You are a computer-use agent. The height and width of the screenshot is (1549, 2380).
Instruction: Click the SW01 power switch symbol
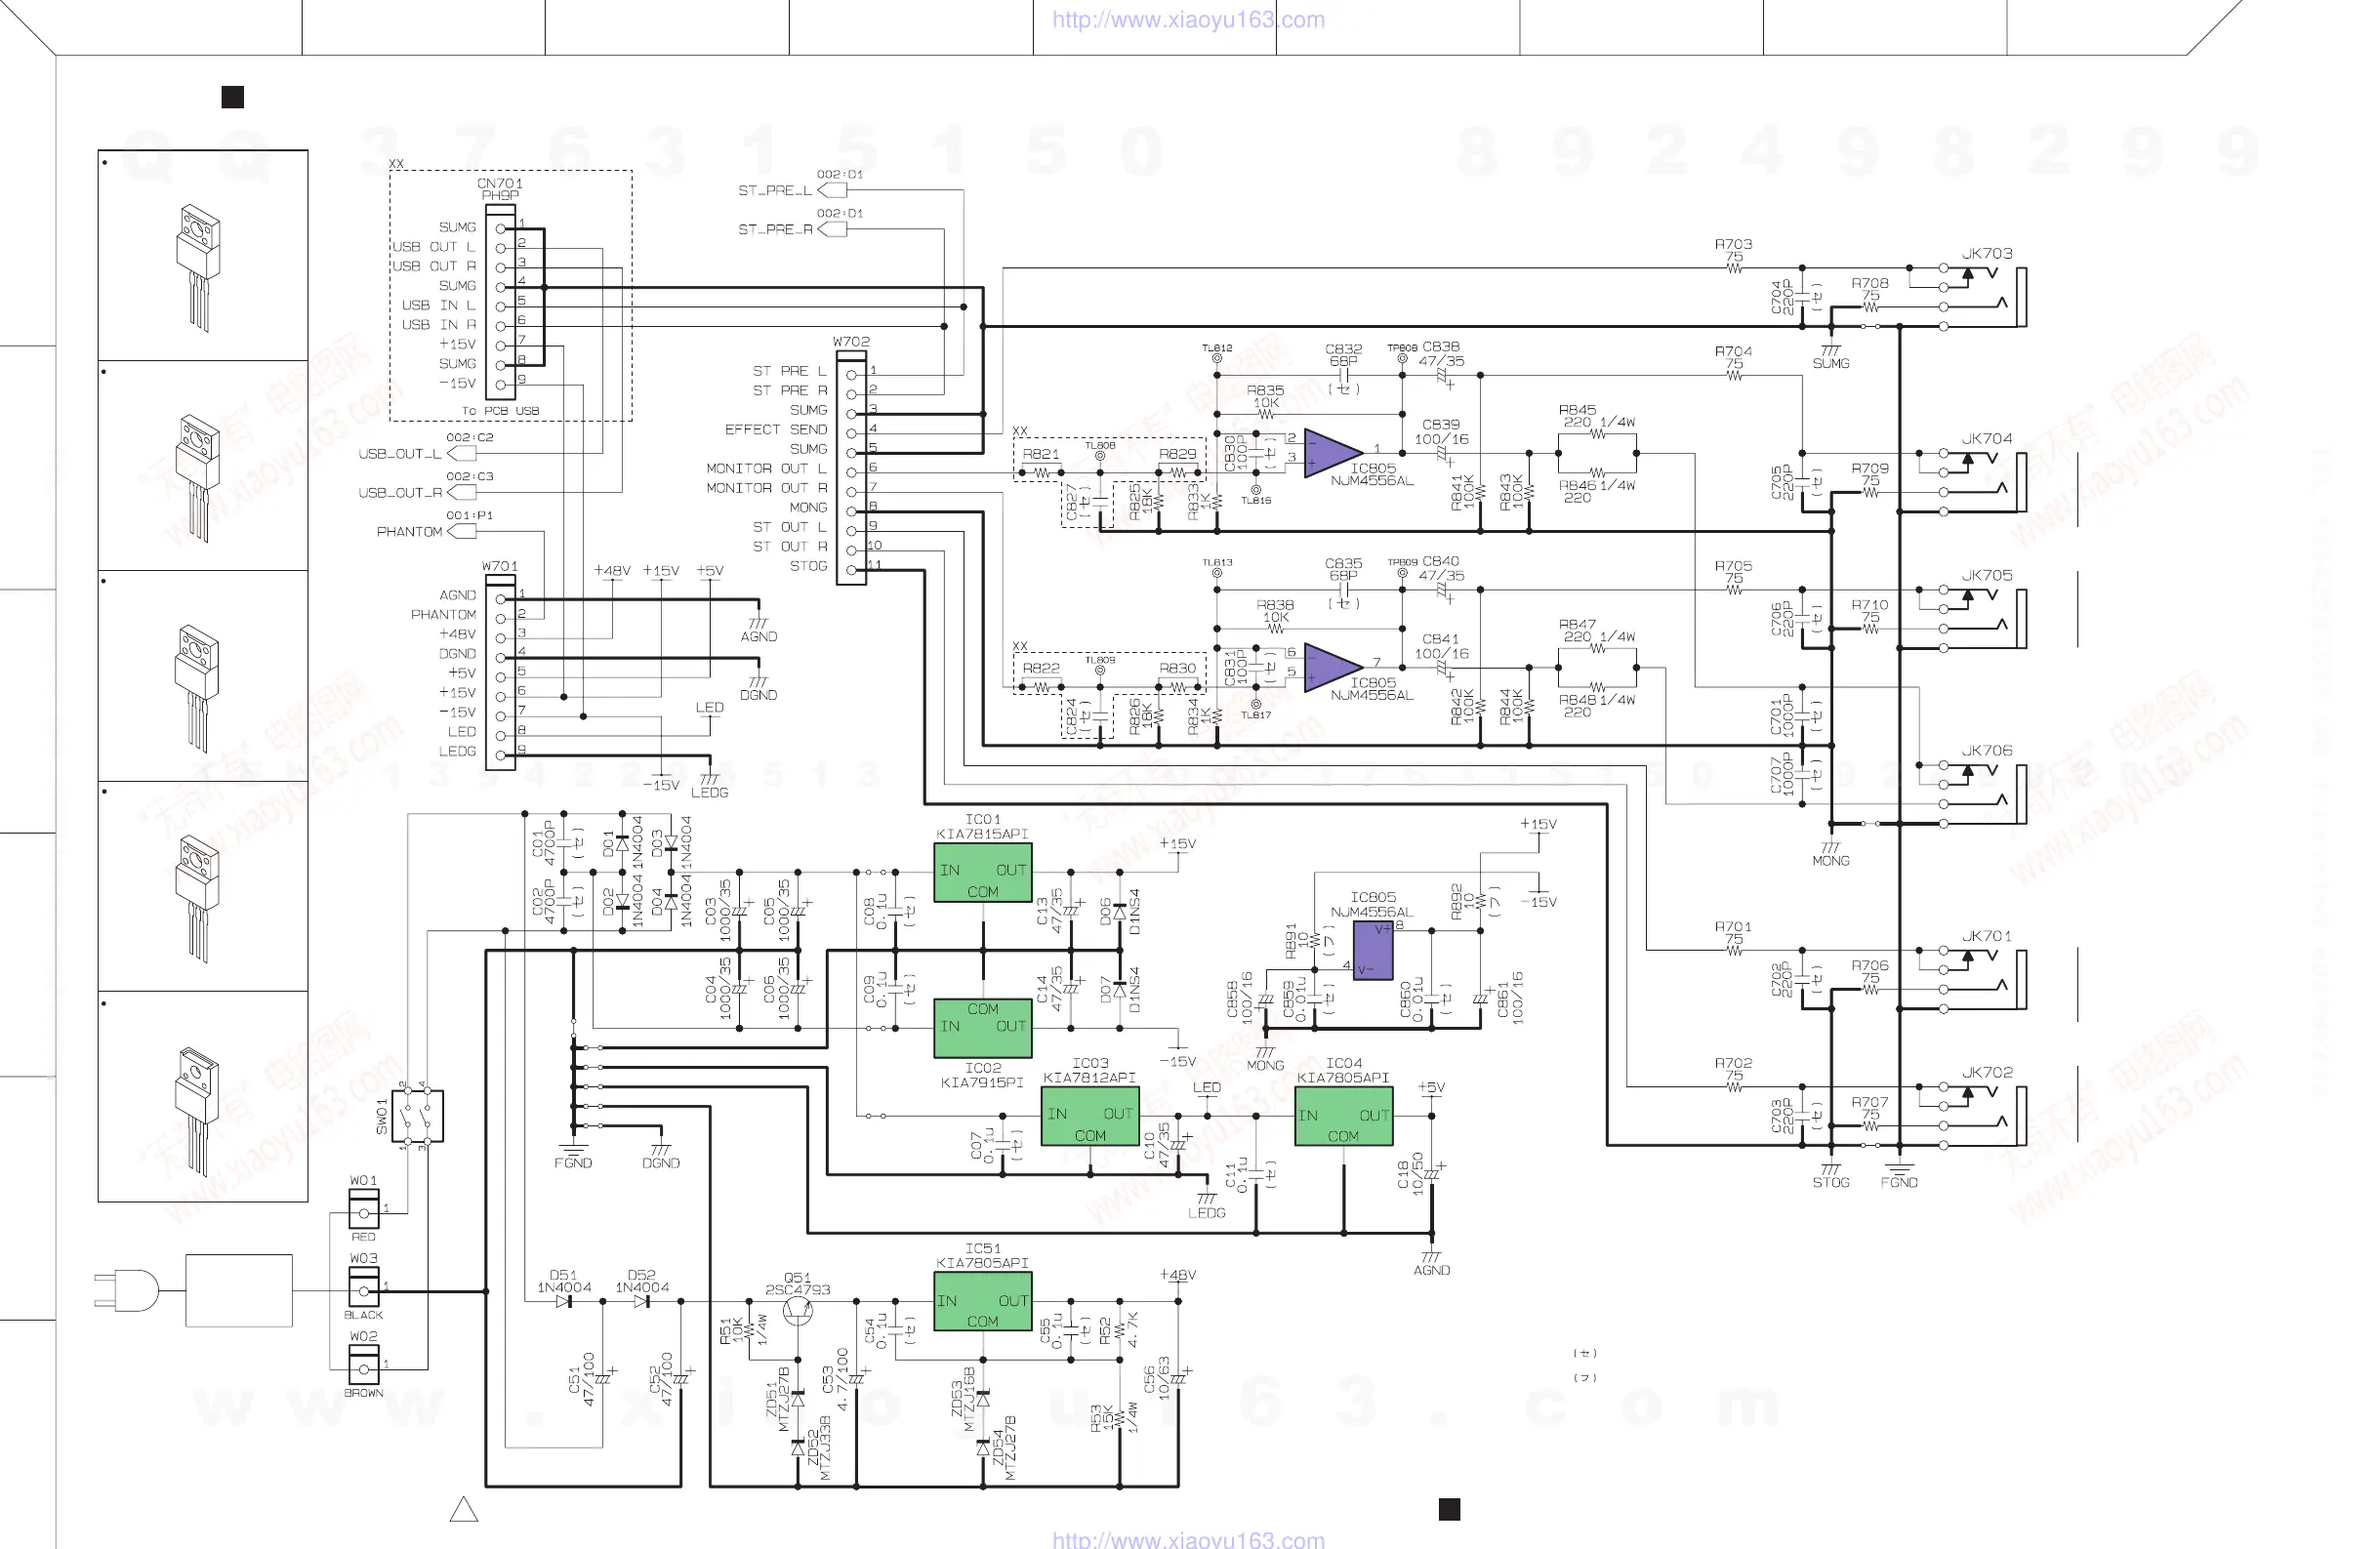click(417, 1116)
